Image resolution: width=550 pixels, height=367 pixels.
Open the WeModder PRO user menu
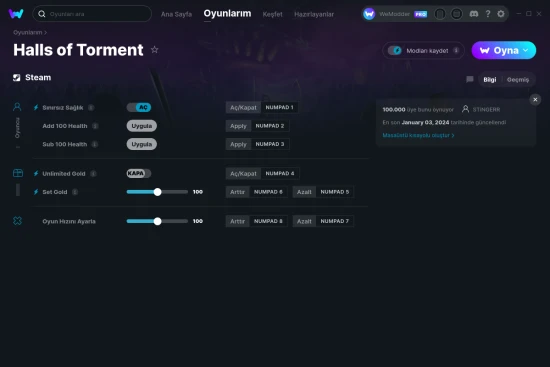395,14
